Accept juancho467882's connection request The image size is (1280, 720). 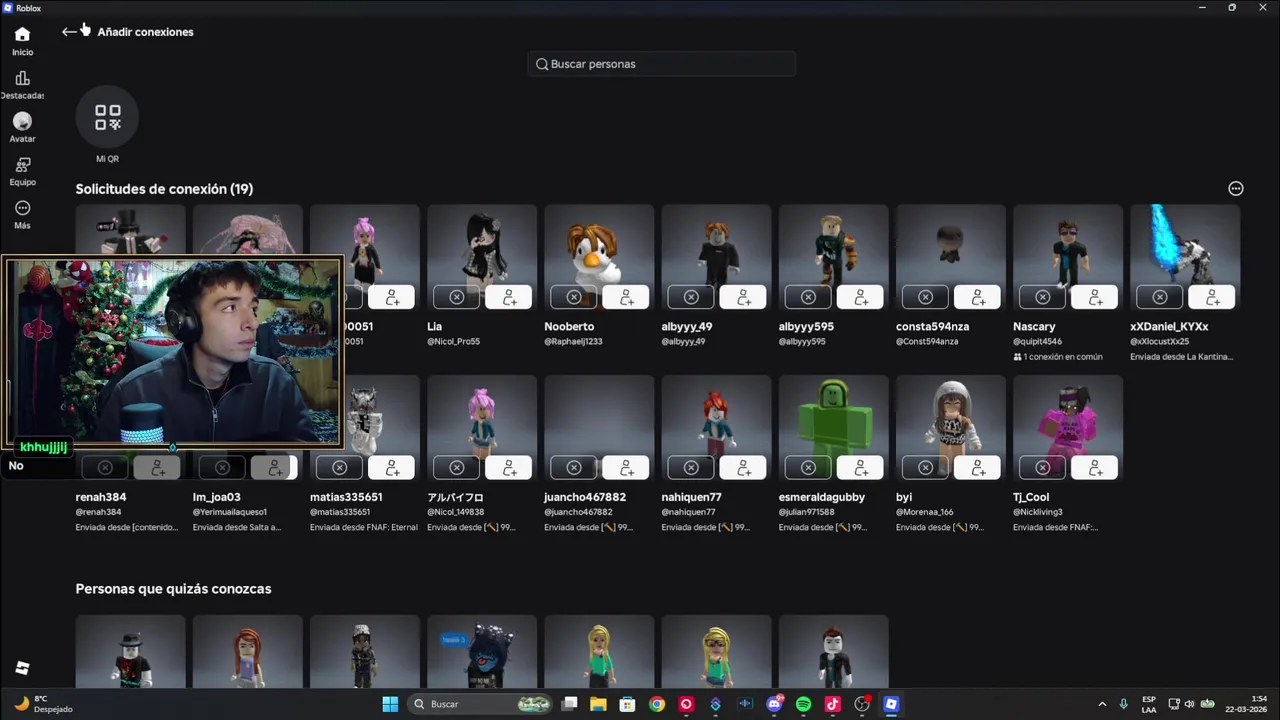pos(626,468)
